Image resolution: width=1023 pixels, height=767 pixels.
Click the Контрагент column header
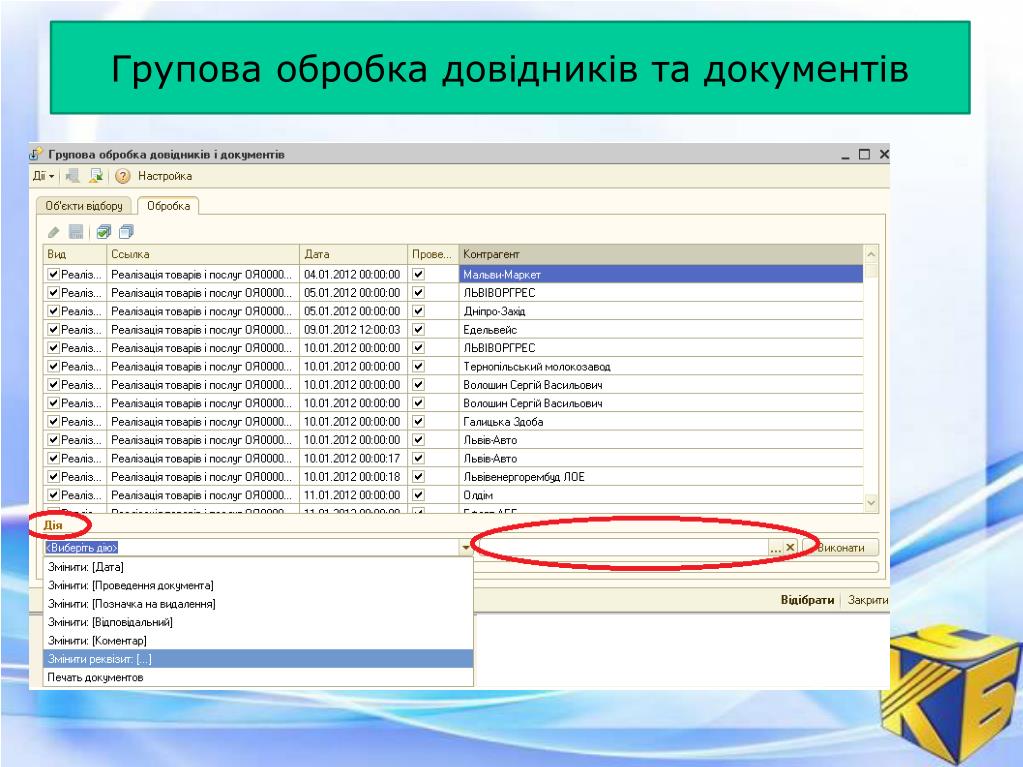[661, 254]
